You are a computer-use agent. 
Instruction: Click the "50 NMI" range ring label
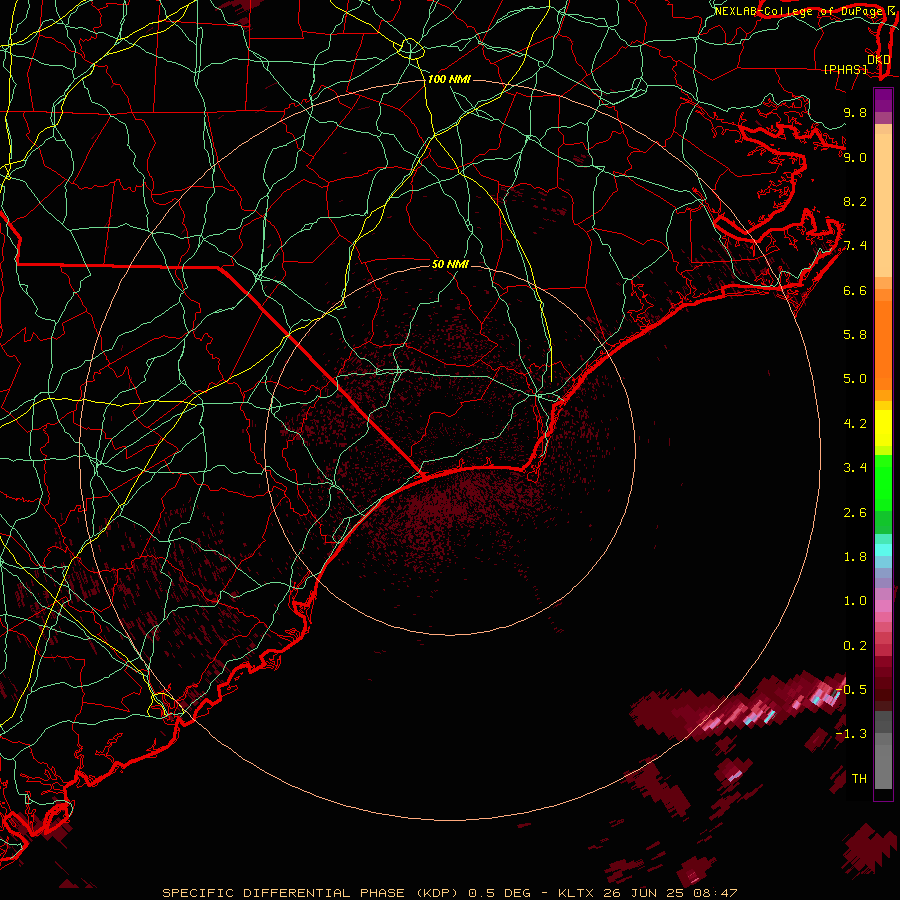451,264
